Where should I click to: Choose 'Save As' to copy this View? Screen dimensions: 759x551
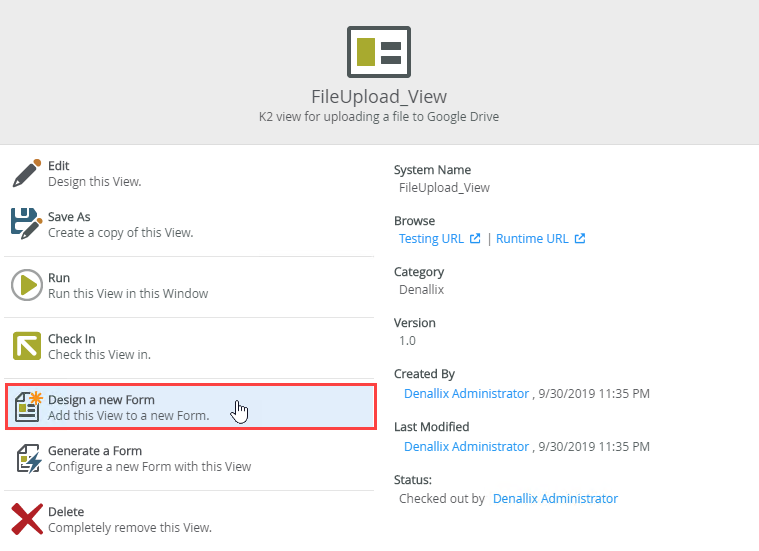[x=189, y=225]
